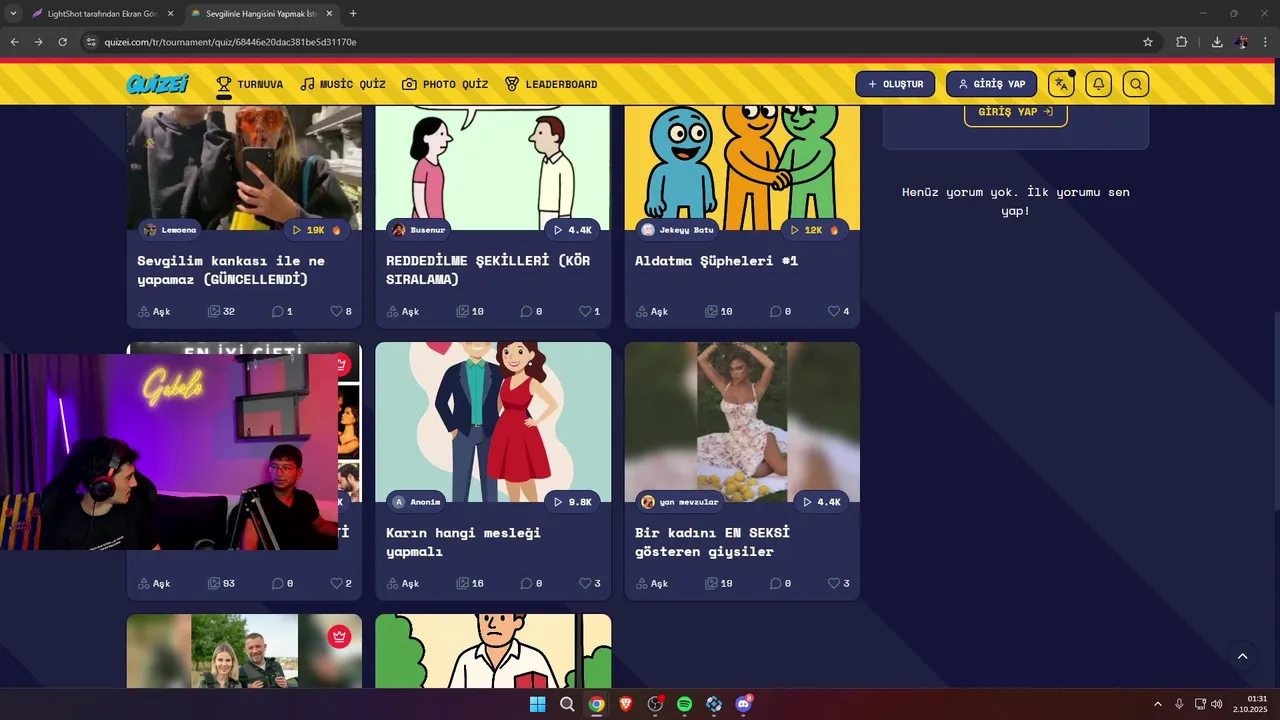Viewport: 1280px width, 720px height.
Task: Open comments icon on 'Aldatma Şüpheleri #1' card
Action: 775,311
